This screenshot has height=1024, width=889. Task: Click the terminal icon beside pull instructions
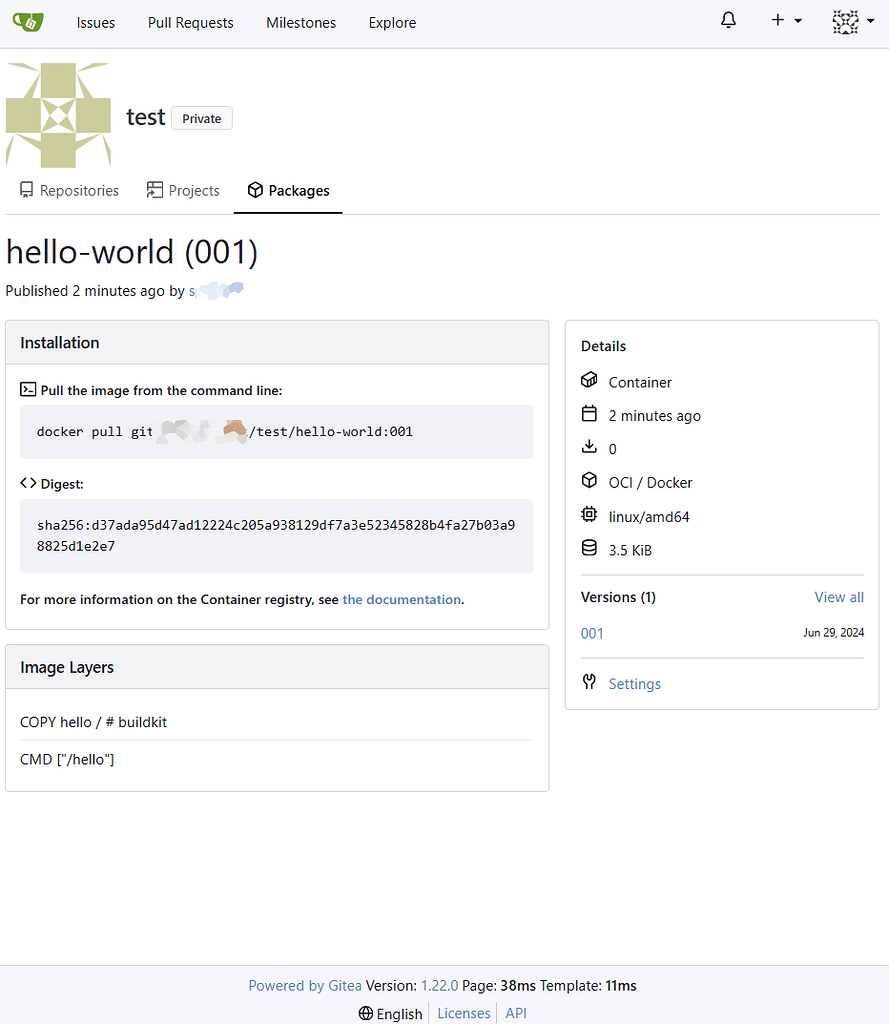coord(27,390)
